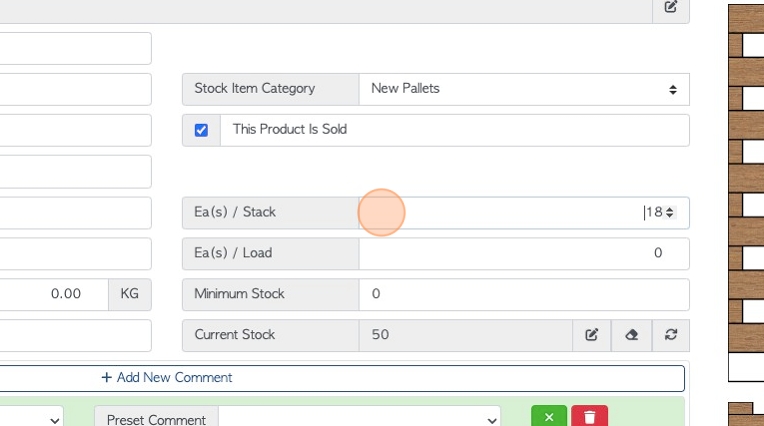Click the This Product Is Sold label
Image resolution: width=764 pixels, height=426 pixels.
(290, 129)
